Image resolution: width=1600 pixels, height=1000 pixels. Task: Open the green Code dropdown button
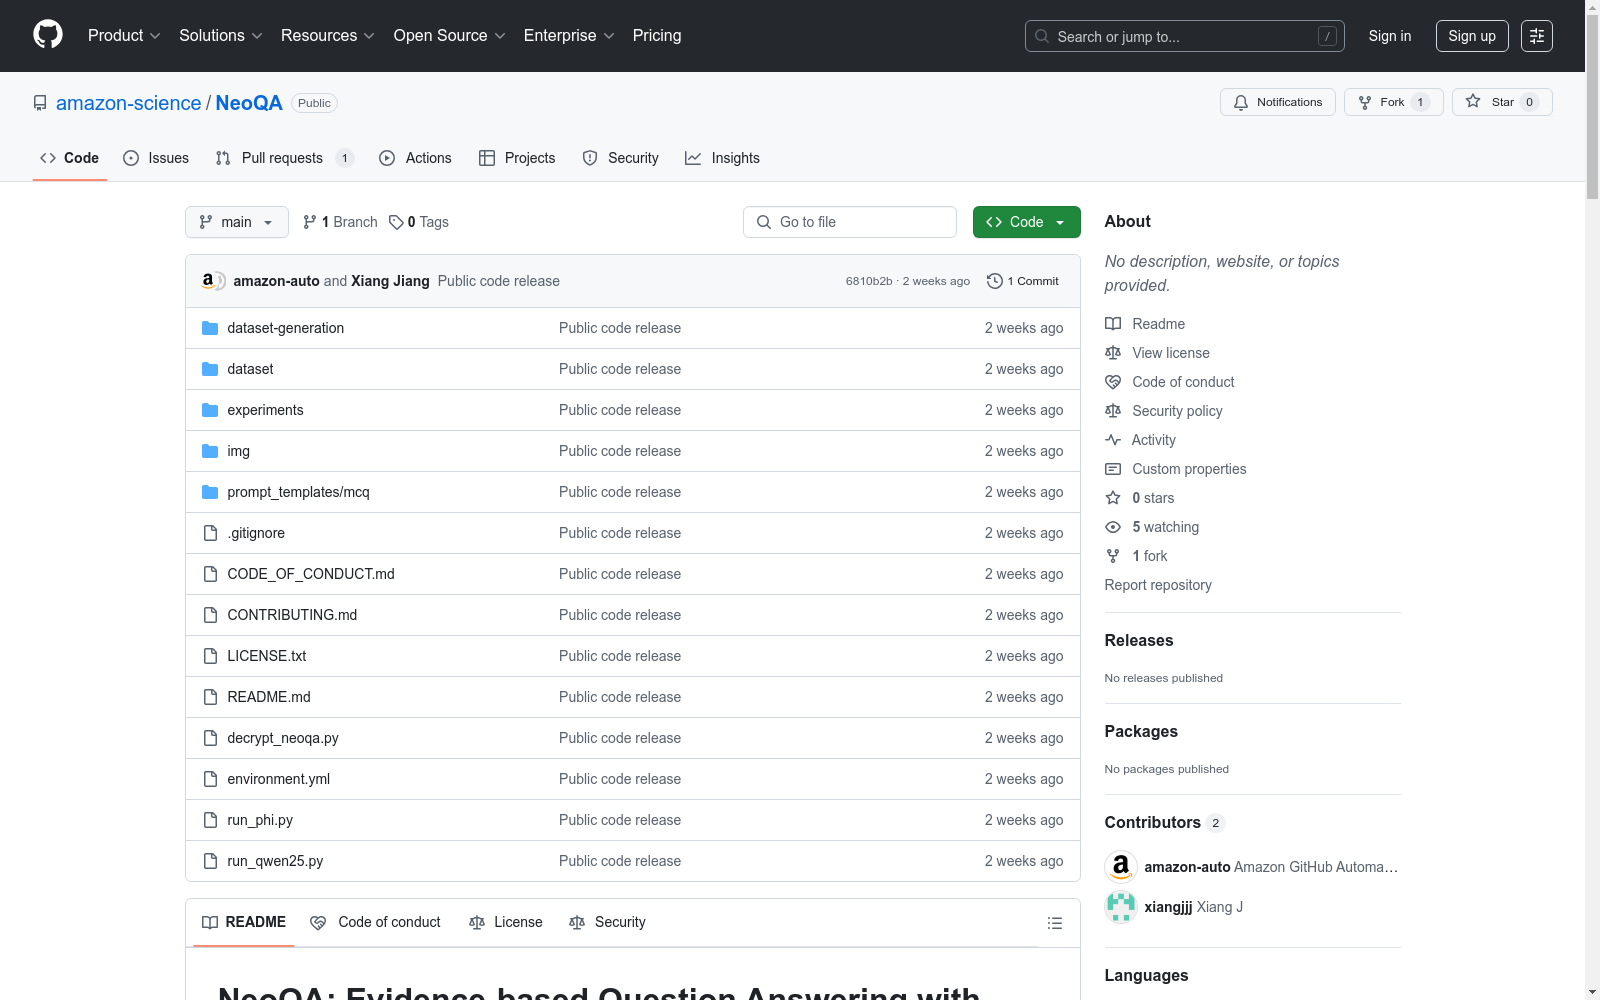click(1027, 222)
